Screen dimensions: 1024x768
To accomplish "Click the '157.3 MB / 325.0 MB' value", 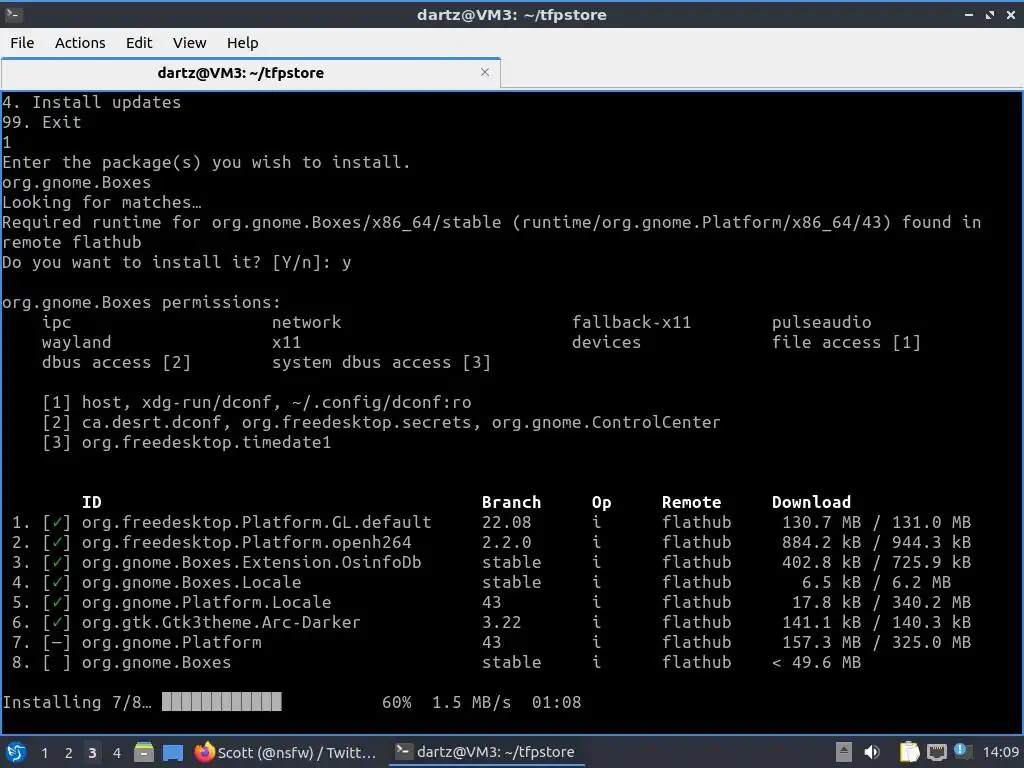I will click(876, 643).
